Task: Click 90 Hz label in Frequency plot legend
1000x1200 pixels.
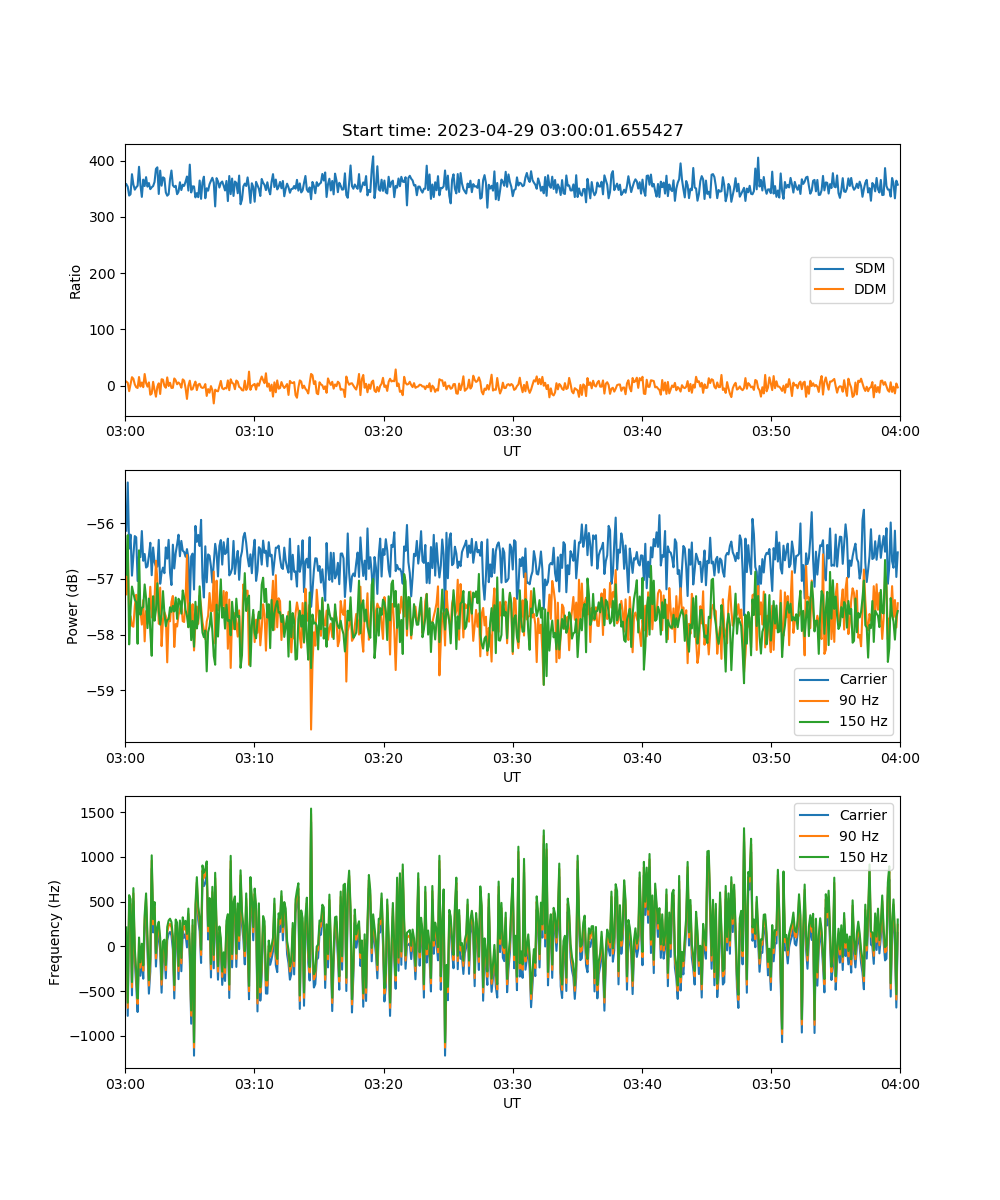Action: click(x=858, y=836)
